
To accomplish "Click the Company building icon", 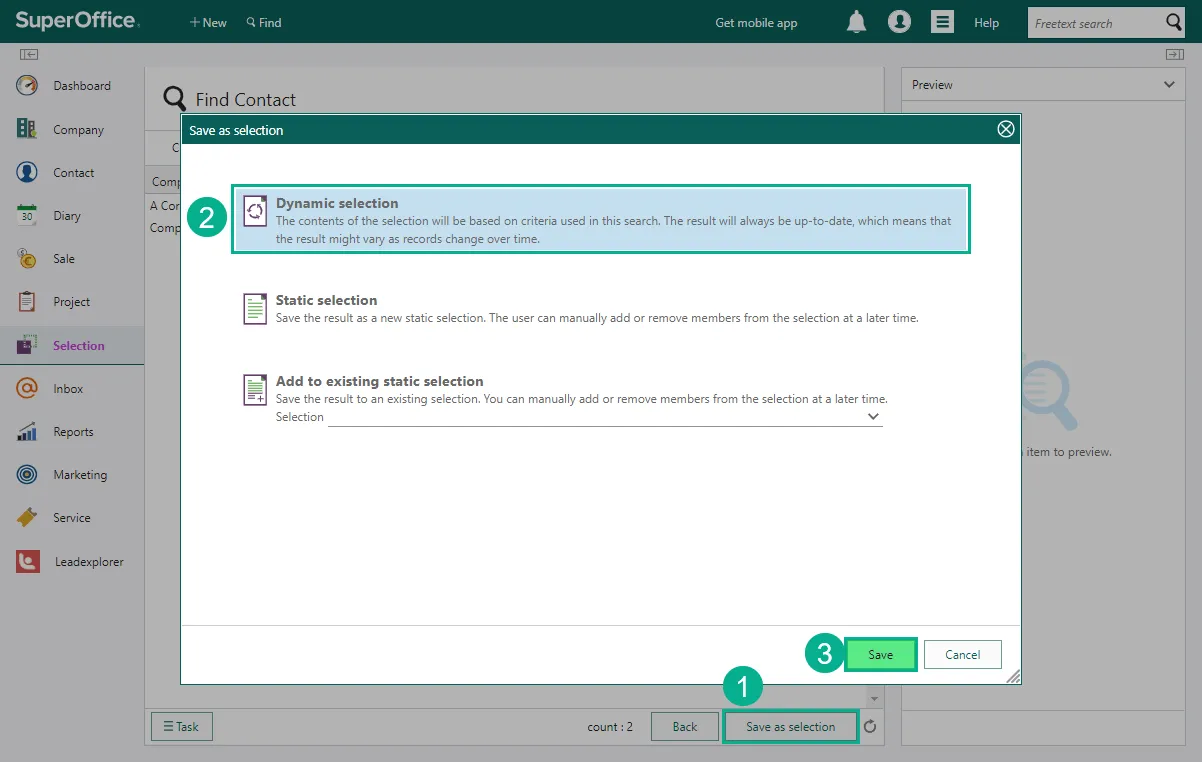I will [27, 129].
